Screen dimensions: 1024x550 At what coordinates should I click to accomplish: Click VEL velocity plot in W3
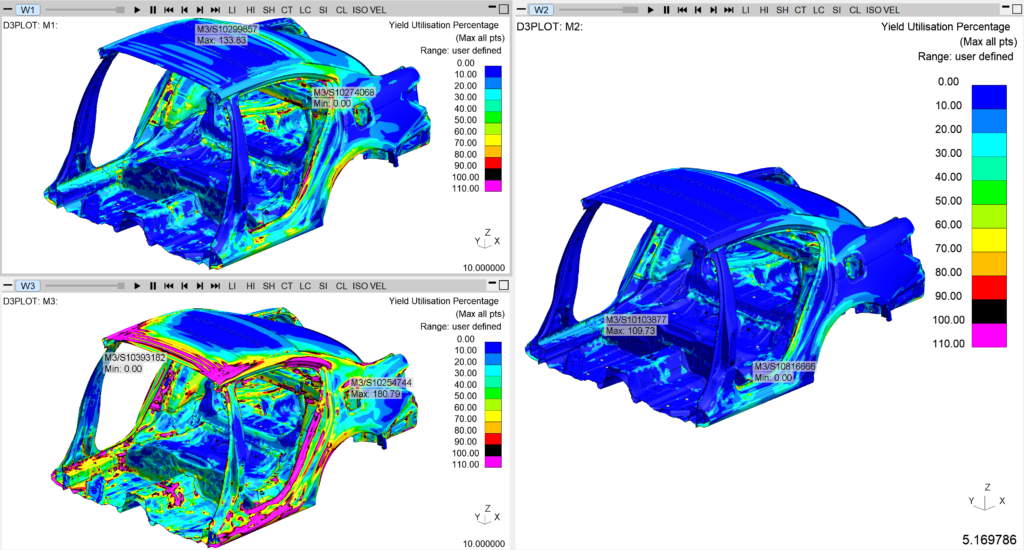click(378, 286)
